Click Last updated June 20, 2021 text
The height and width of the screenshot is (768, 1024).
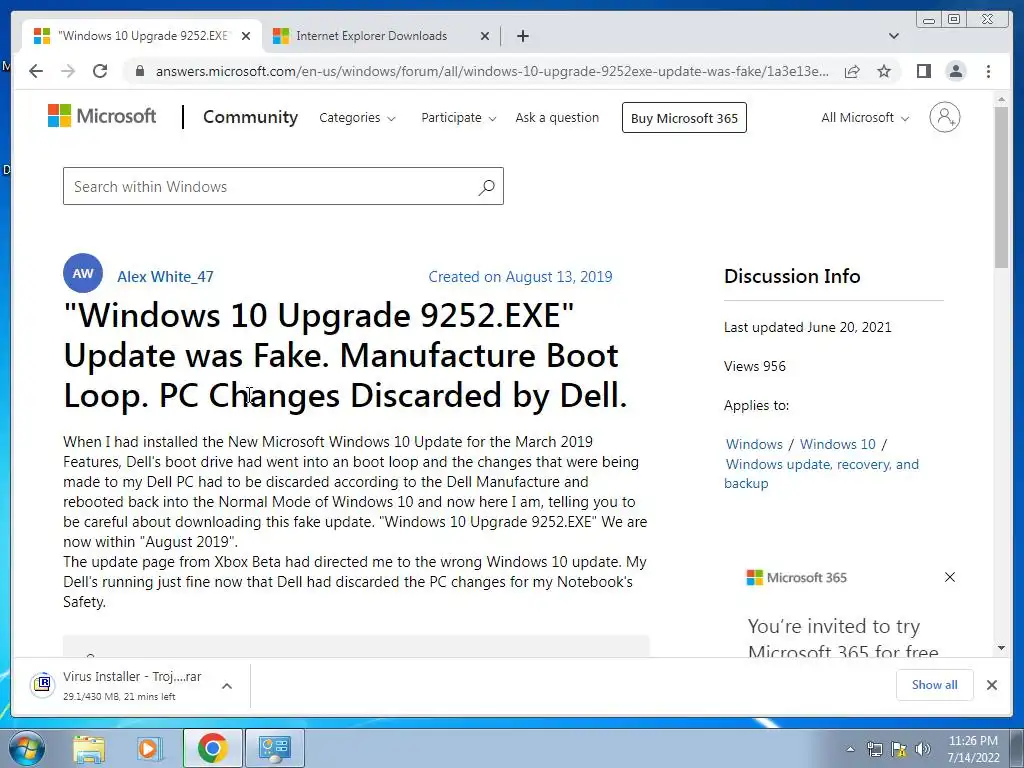tap(807, 327)
